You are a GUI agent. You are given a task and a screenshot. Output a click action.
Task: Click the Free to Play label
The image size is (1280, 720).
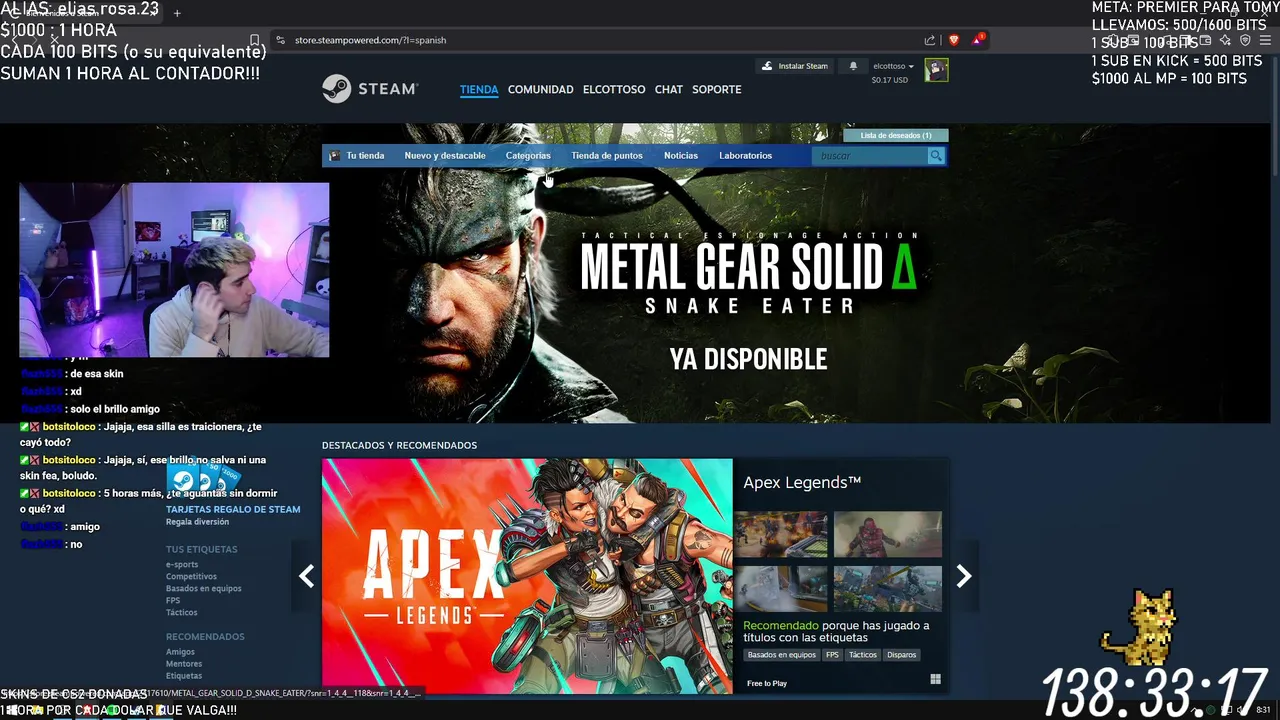(x=767, y=683)
